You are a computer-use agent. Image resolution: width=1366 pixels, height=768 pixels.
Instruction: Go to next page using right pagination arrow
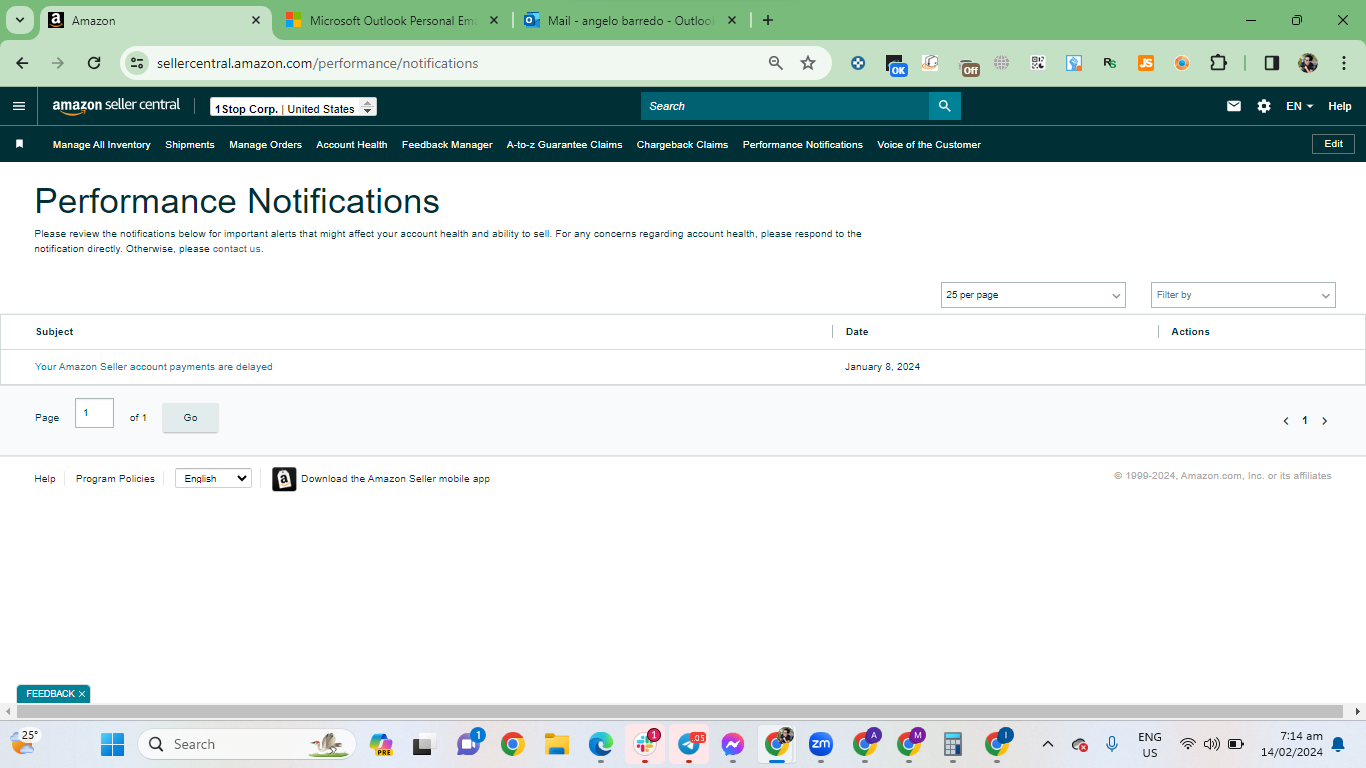pyautogui.click(x=1325, y=421)
